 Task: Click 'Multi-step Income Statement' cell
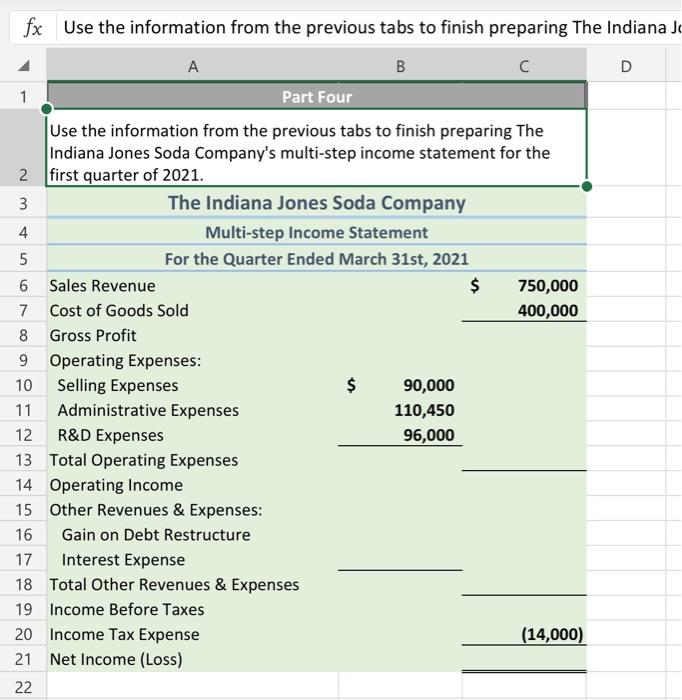tap(316, 232)
